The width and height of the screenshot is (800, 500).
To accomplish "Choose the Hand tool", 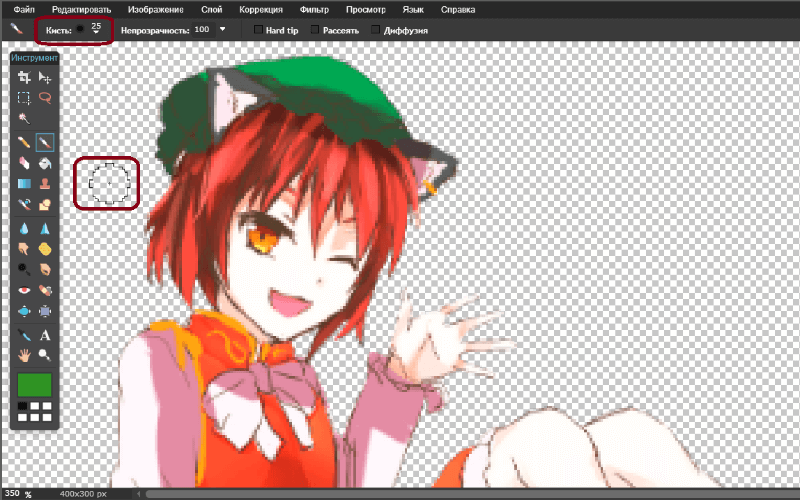I will [x=24, y=355].
